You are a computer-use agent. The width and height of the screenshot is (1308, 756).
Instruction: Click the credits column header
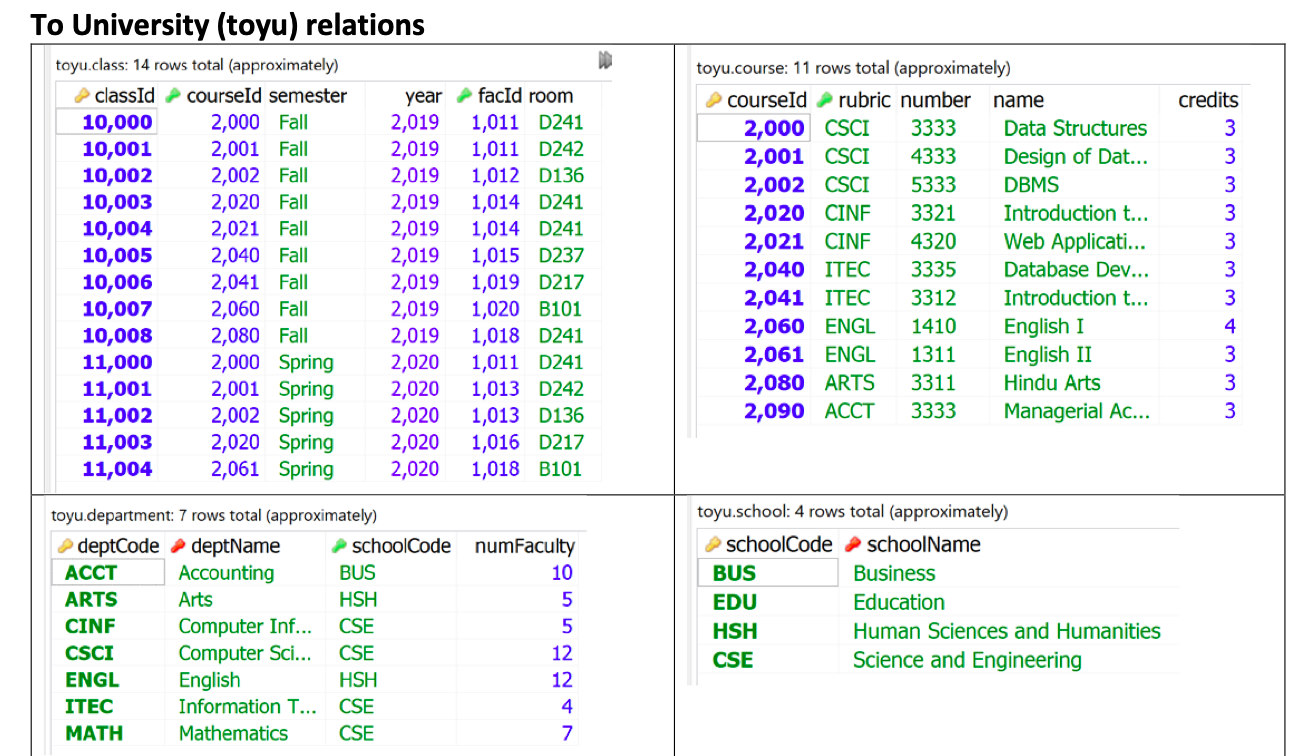1208,100
